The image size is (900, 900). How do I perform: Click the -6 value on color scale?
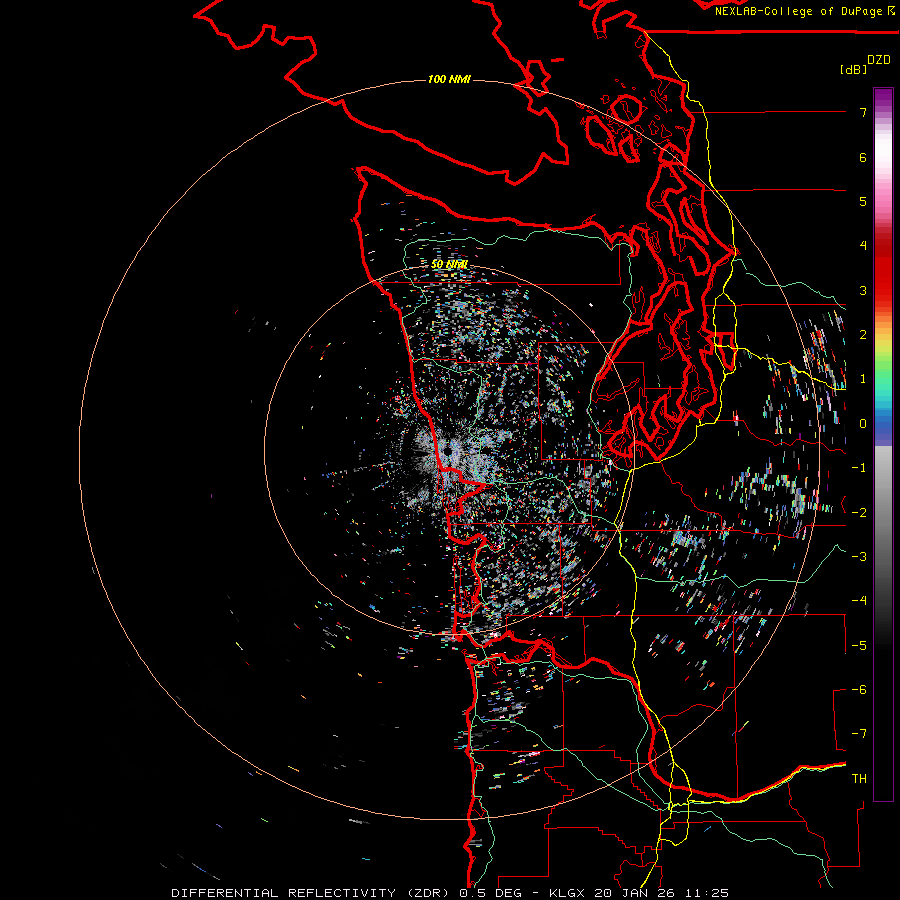[859, 690]
